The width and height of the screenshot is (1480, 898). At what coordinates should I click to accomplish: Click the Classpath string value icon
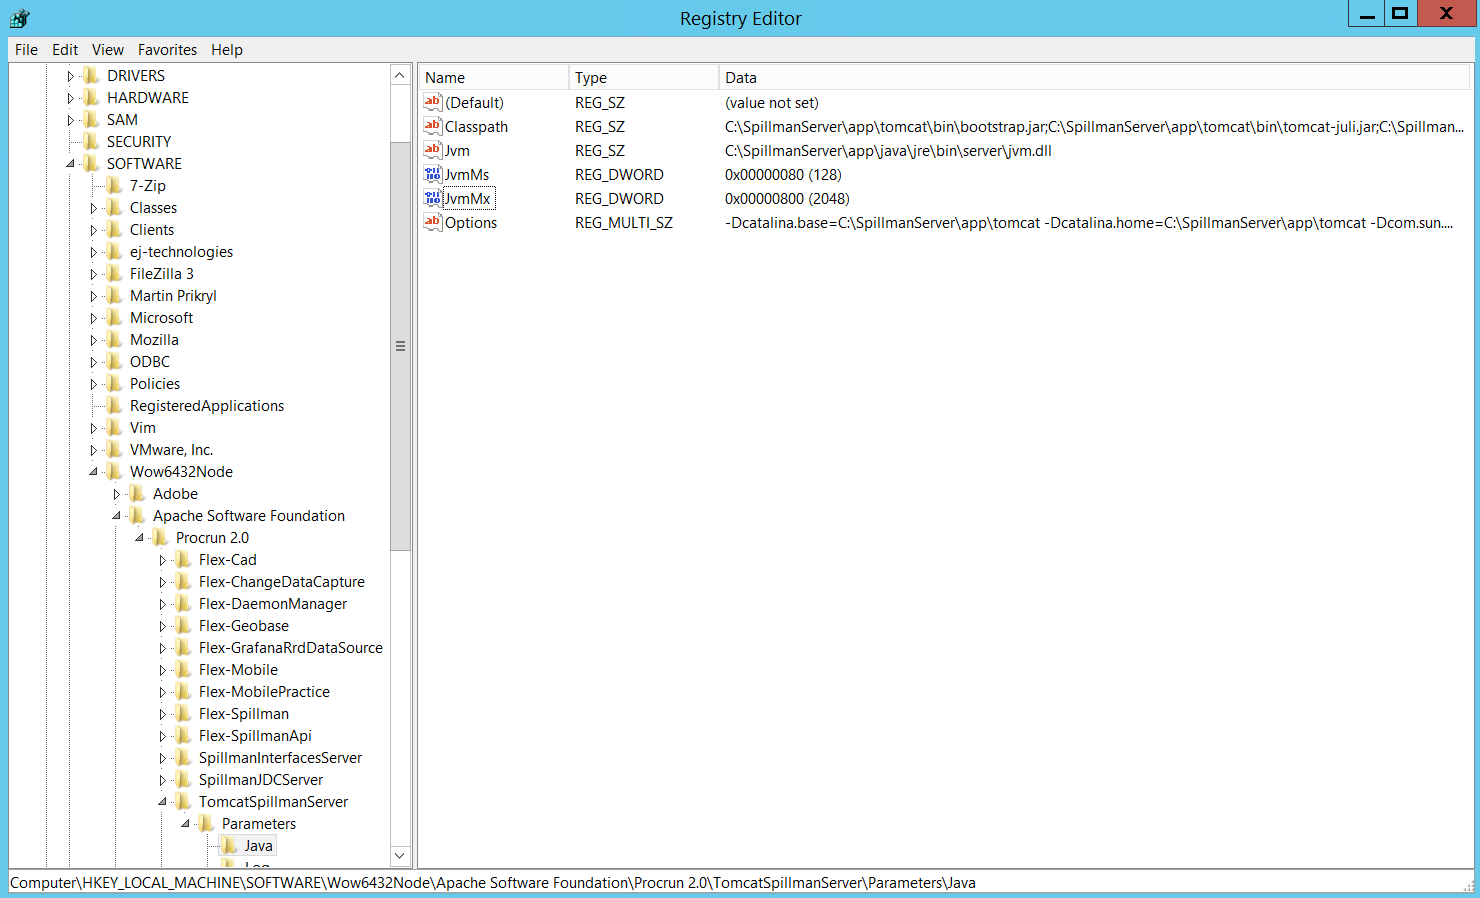point(433,126)
